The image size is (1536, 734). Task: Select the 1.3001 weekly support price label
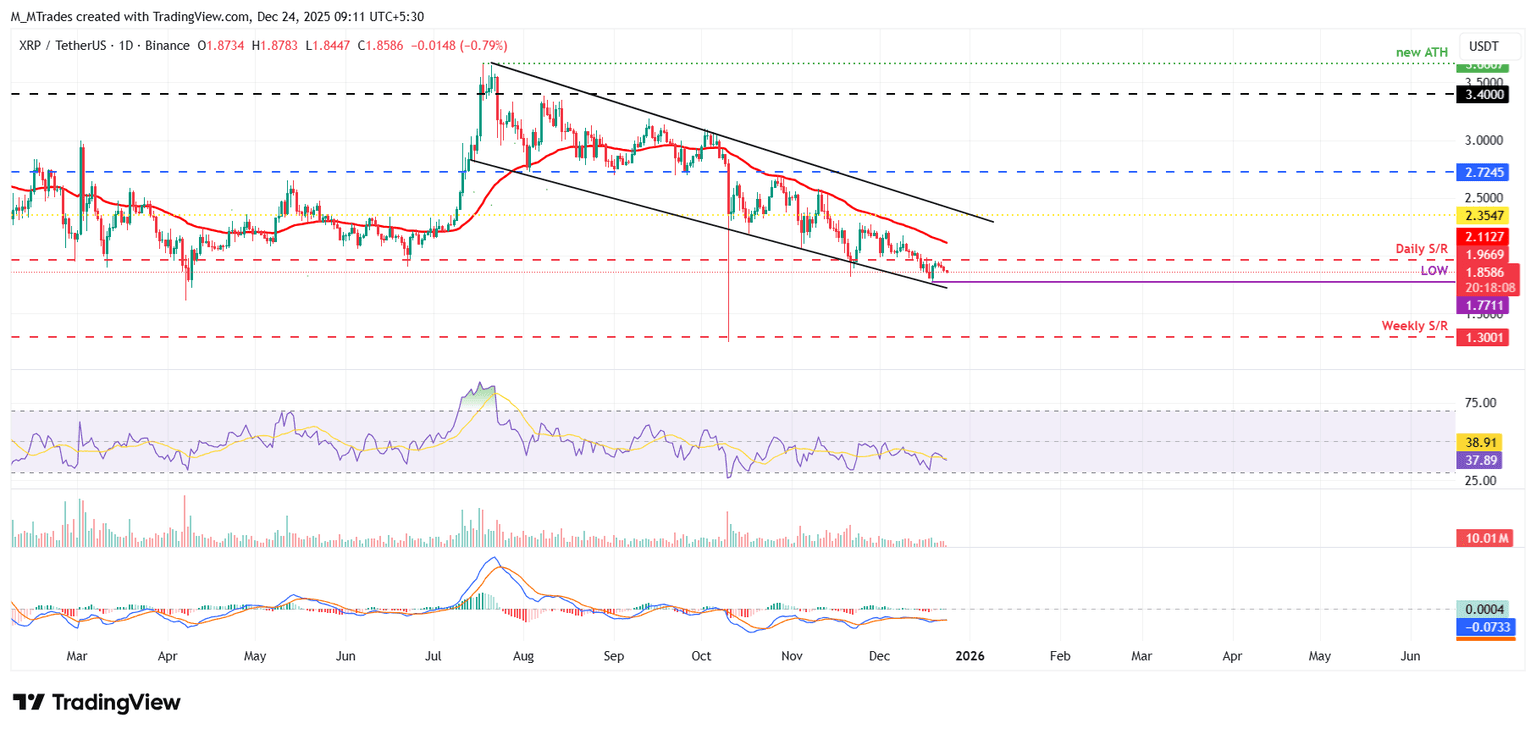click(1482, 338)
